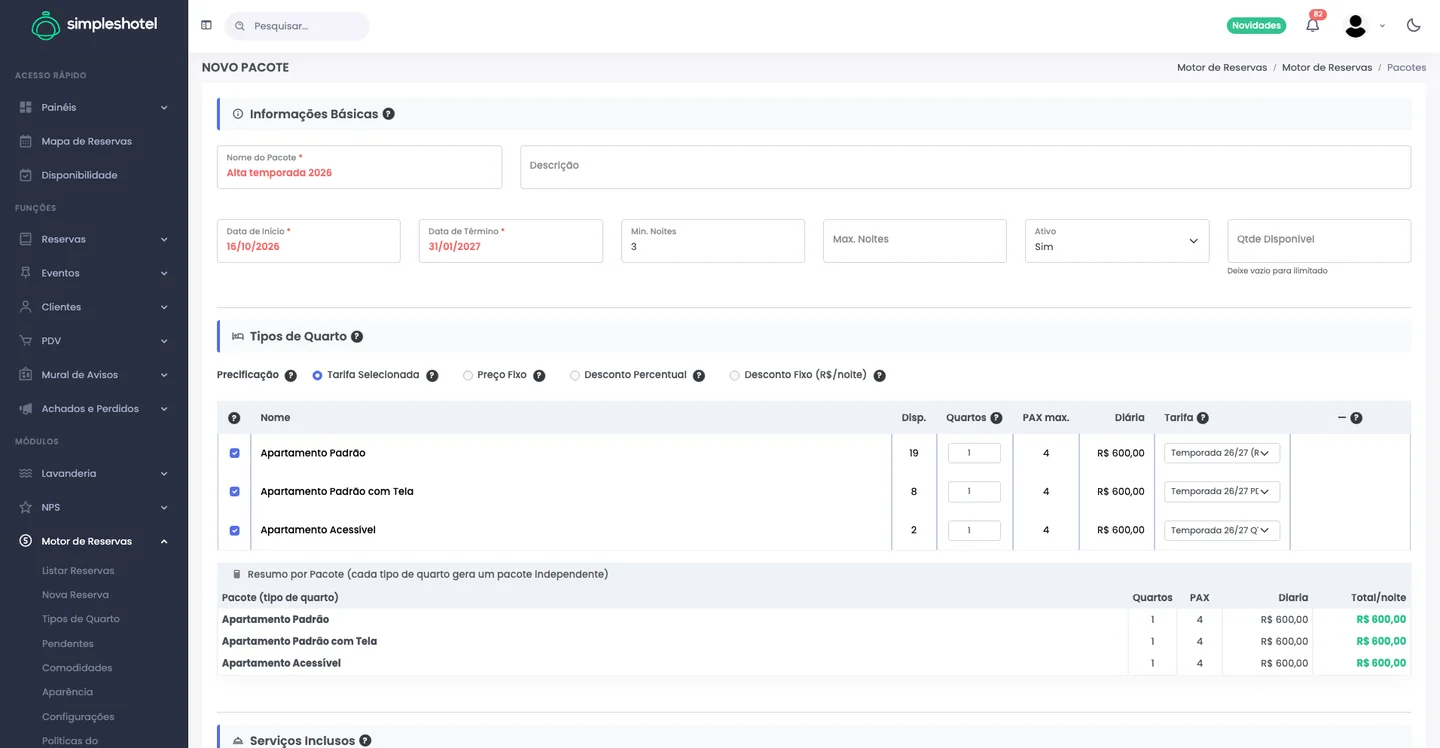Image resolution: width=1440 pixels, height=748 pixels.
Task: Open the Ativo dropdown
Action: [1117, 241]
